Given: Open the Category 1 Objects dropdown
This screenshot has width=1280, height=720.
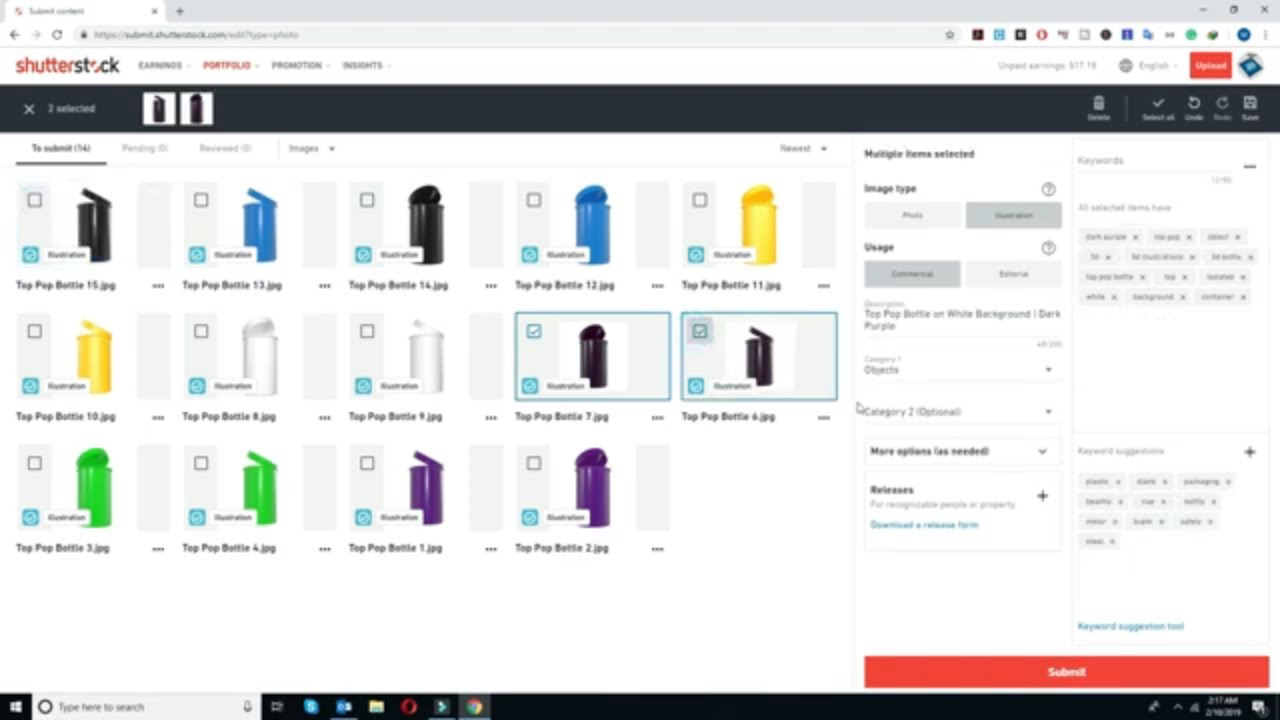Looking at the screenshot, I should click(x=958, y=370).
